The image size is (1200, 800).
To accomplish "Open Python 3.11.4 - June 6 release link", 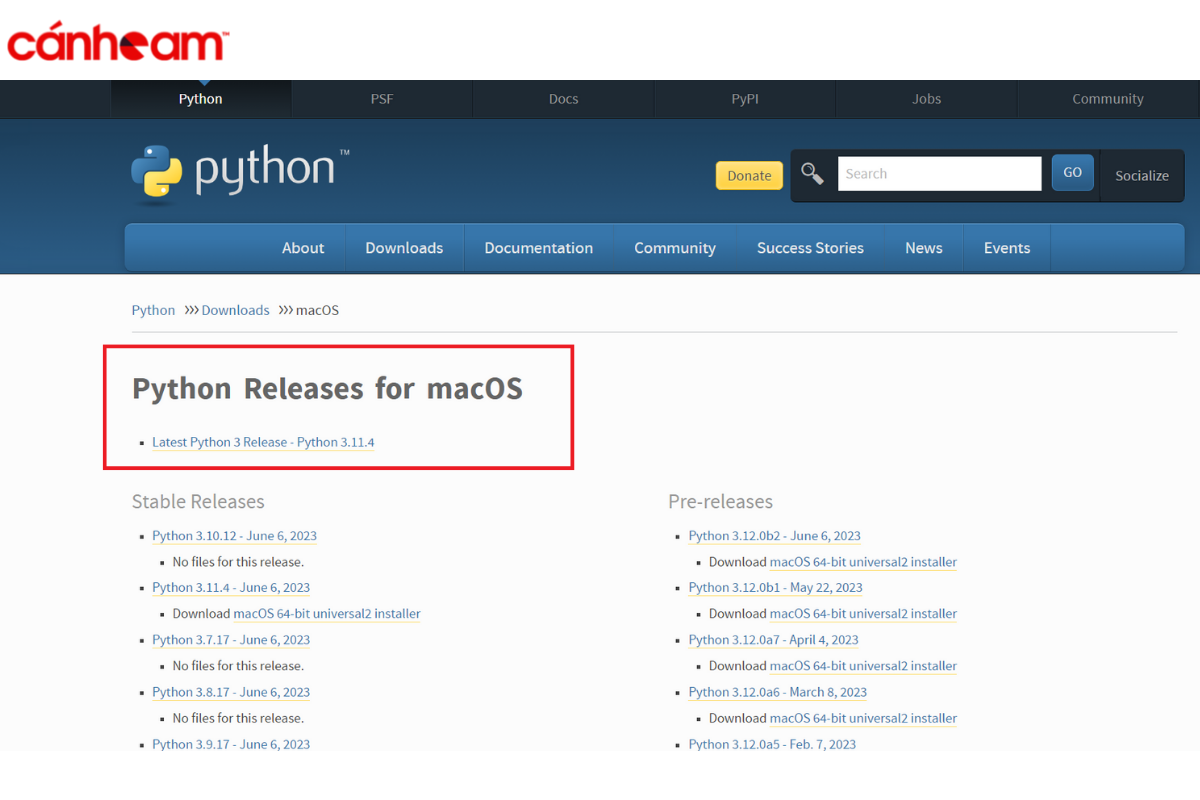I will (231, 588).
